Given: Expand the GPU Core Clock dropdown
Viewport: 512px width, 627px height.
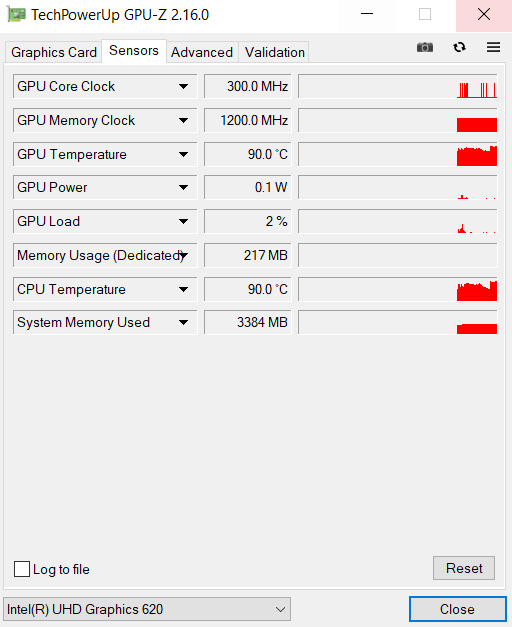Looking at the screenshot, I should (x=184, y=86).
